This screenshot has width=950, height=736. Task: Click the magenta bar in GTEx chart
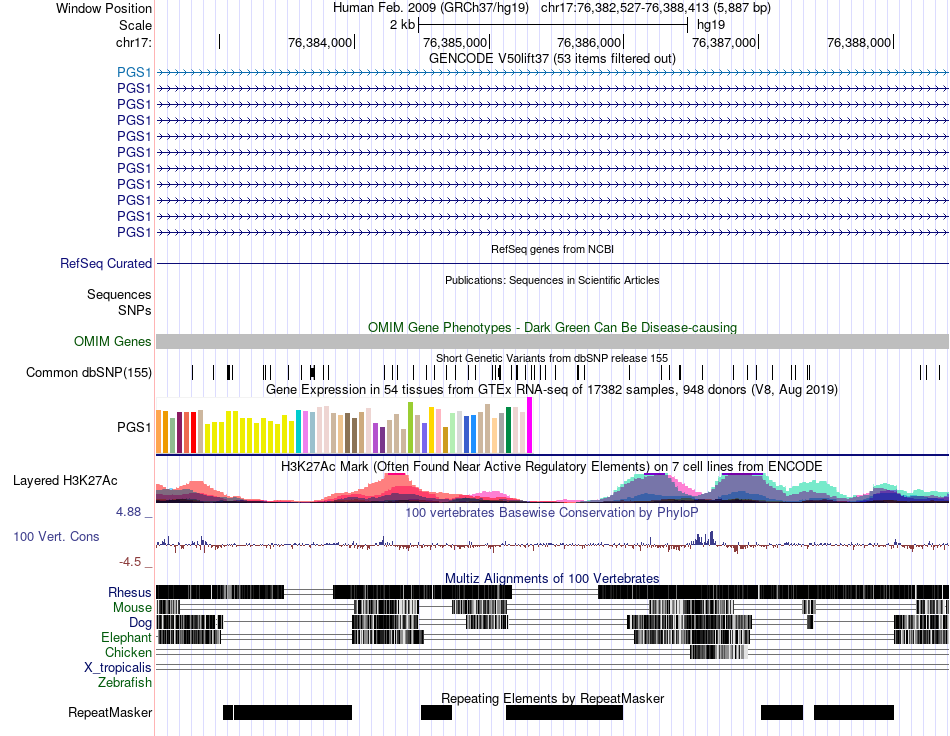(x=530, y=425)
